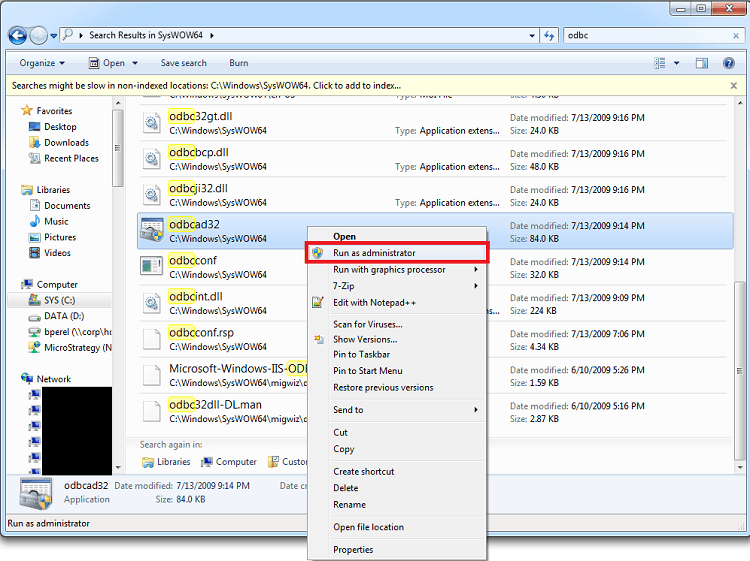Select the odbcconf.rsp file icon
This screenshot has height=561, width=750.
tap(152, 339)
